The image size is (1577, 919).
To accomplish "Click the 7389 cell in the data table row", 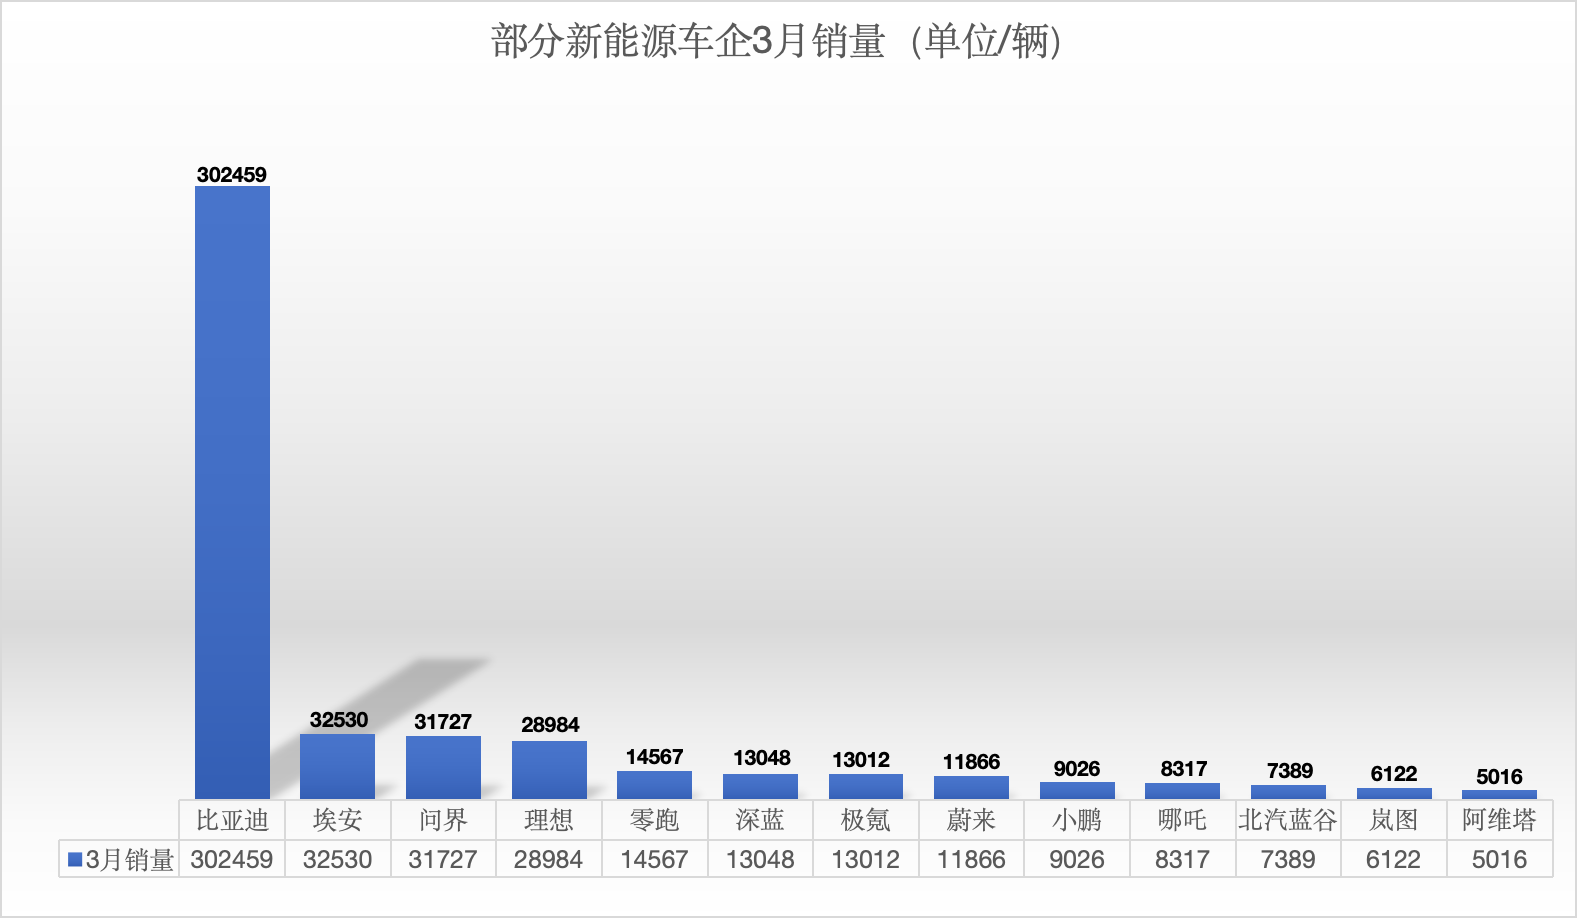I will (1288, 859).
